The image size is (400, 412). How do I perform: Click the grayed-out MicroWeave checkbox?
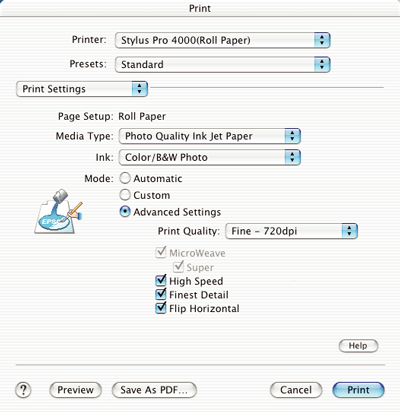click(x=161, y=253)
